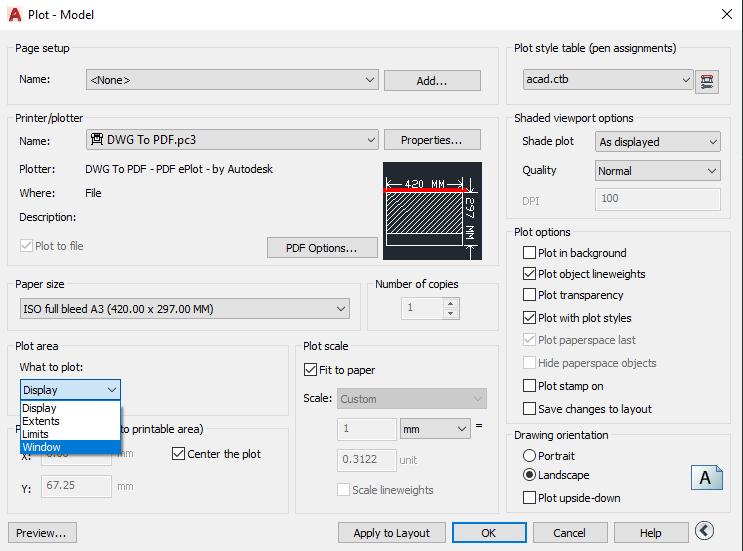Collapse the What to plot dropdown
This screenshot has height=551, width=743.
pyautogui.click(x=70, y=390)
